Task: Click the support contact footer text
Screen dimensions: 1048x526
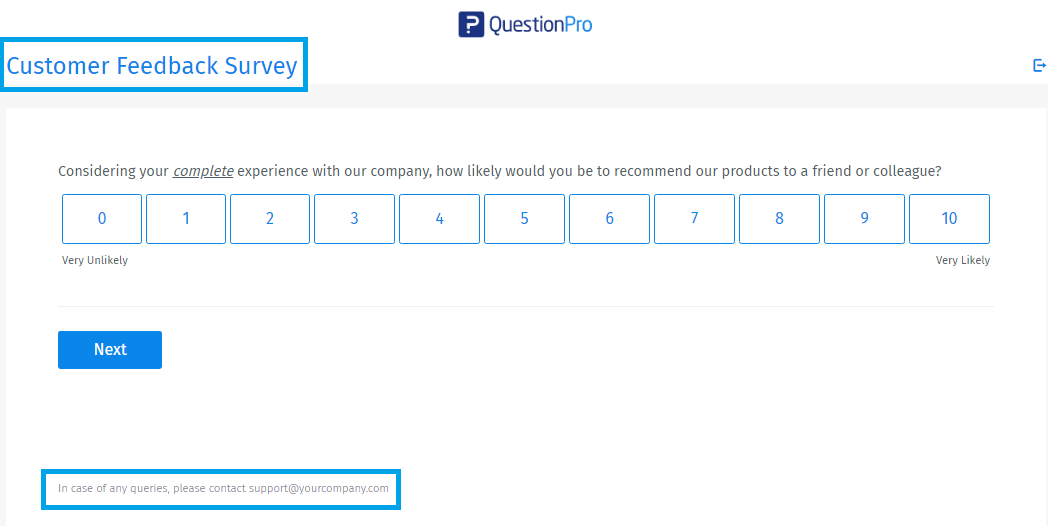Action: 223,489
